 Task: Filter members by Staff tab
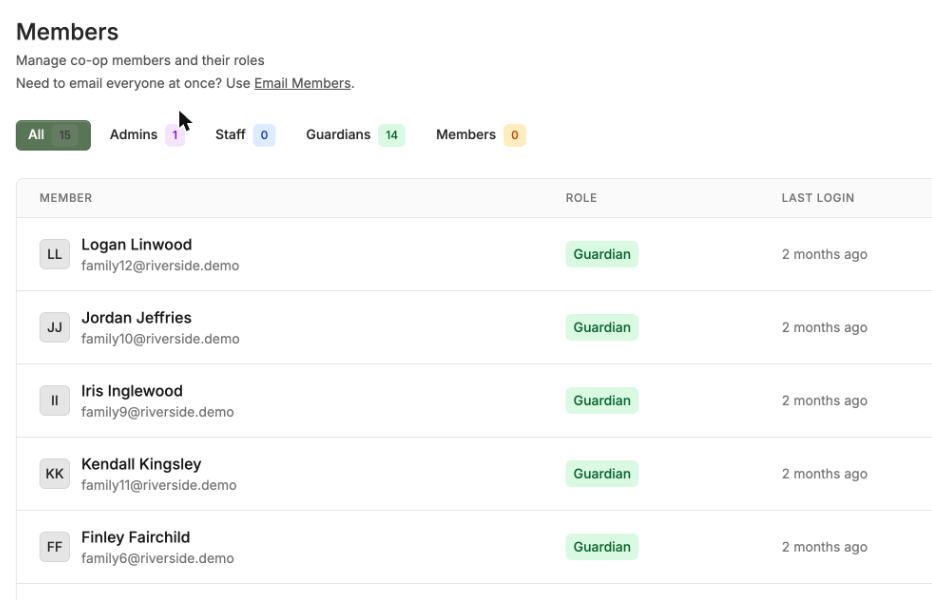click(x=245, y=135)
